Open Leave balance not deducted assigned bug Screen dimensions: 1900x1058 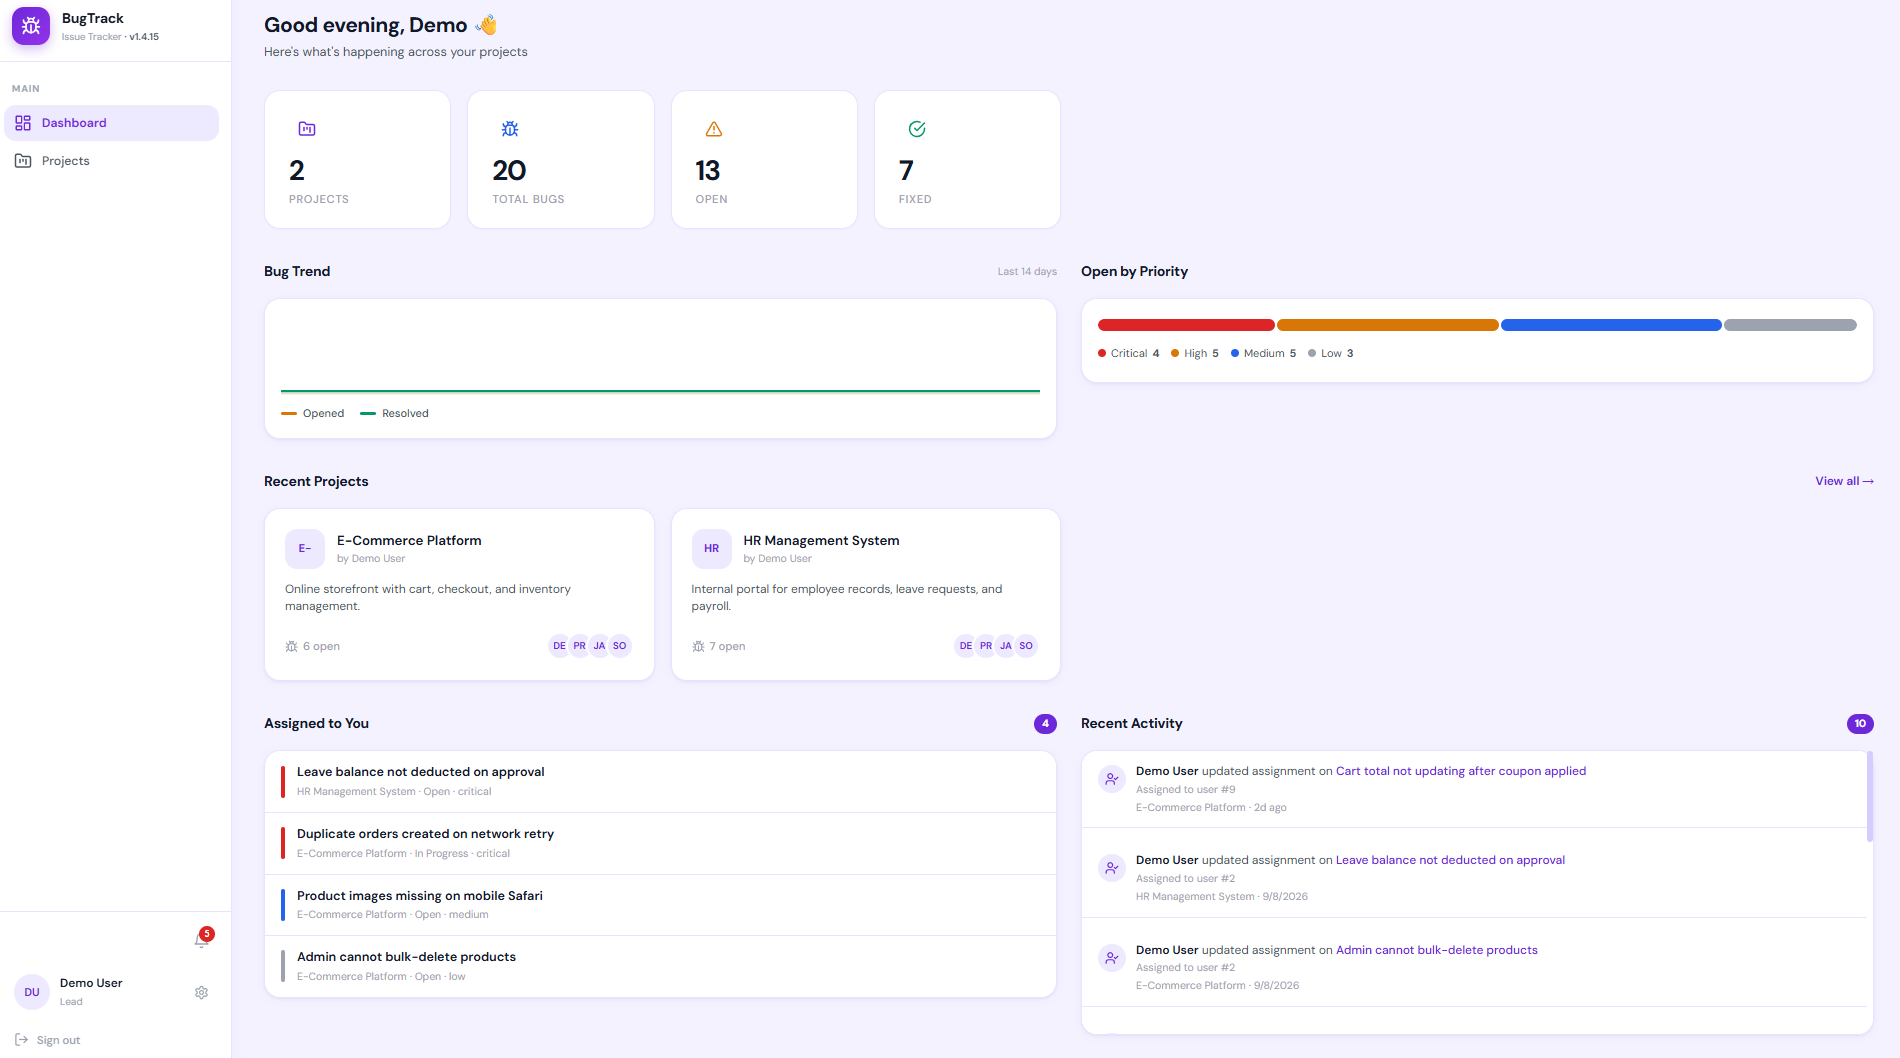[660, 781]
